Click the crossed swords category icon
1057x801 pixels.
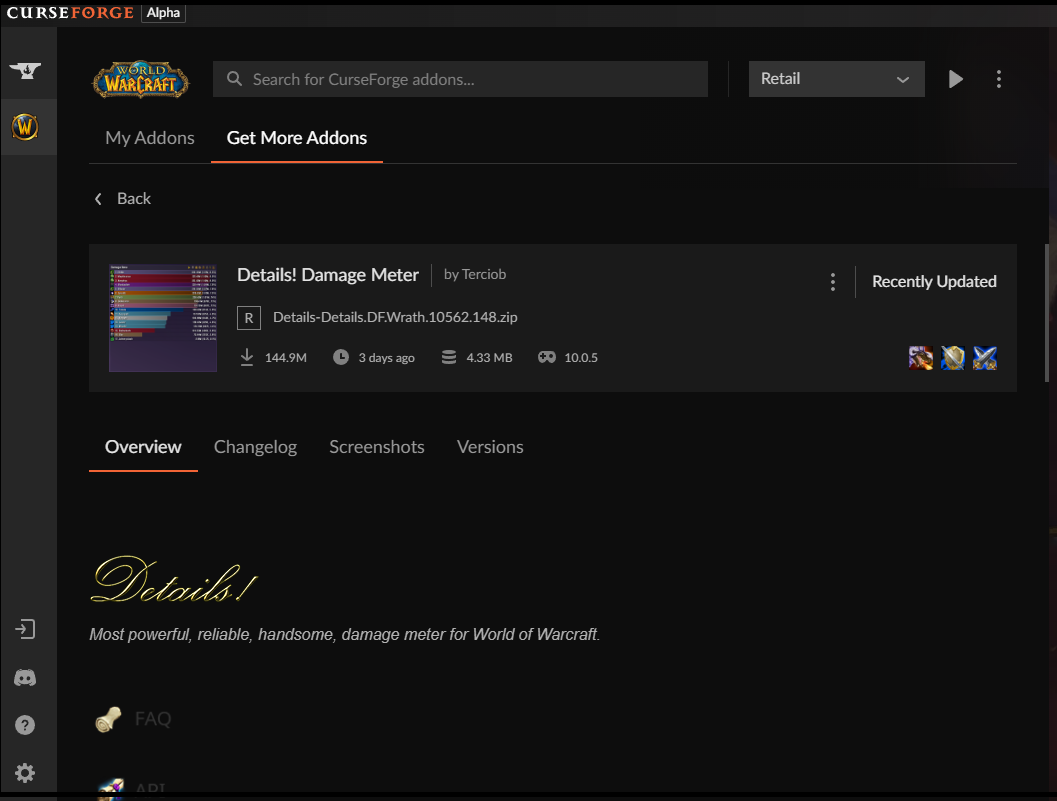coord(985,358)
